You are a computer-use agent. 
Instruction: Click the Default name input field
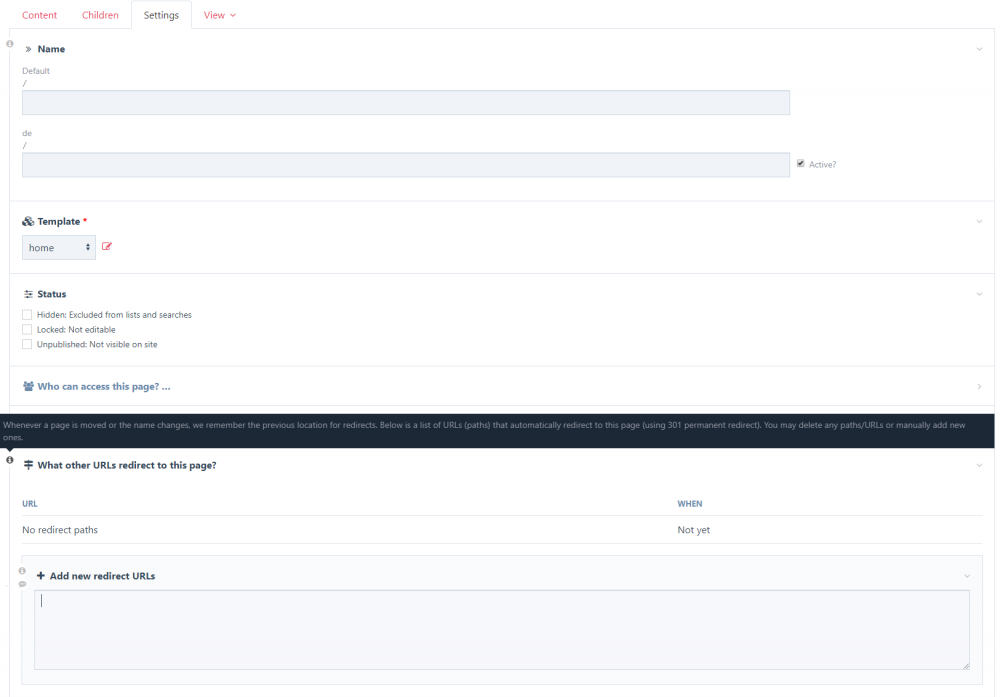click(405, 103)
